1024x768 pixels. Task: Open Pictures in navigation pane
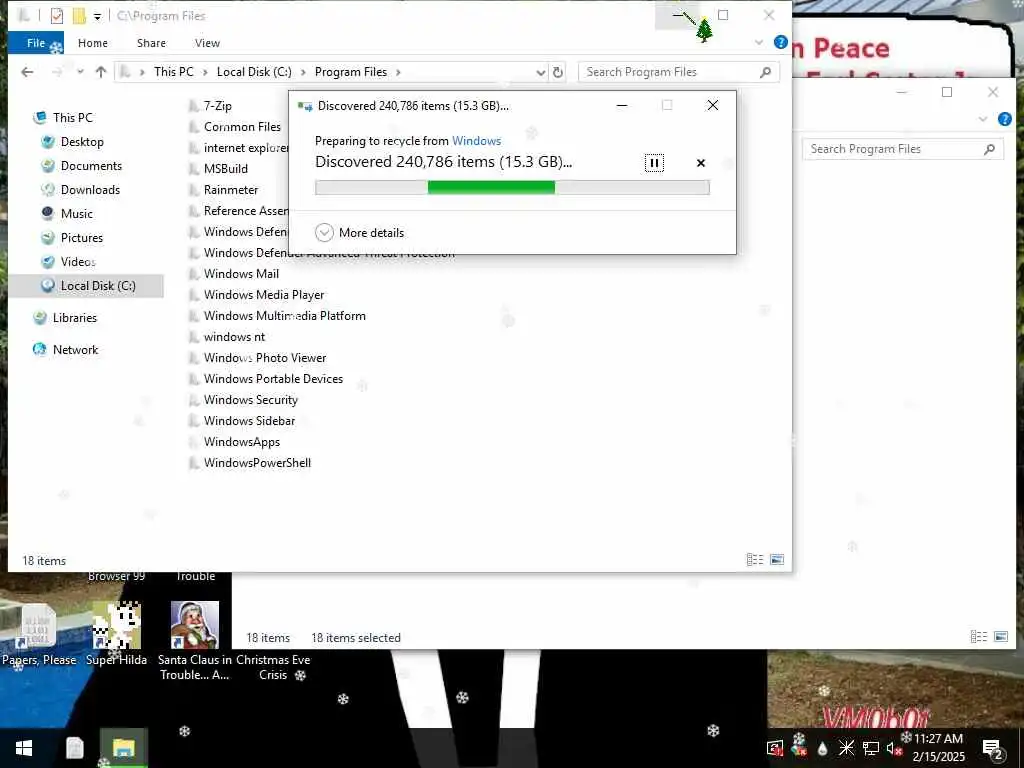(x=82, y=238)
